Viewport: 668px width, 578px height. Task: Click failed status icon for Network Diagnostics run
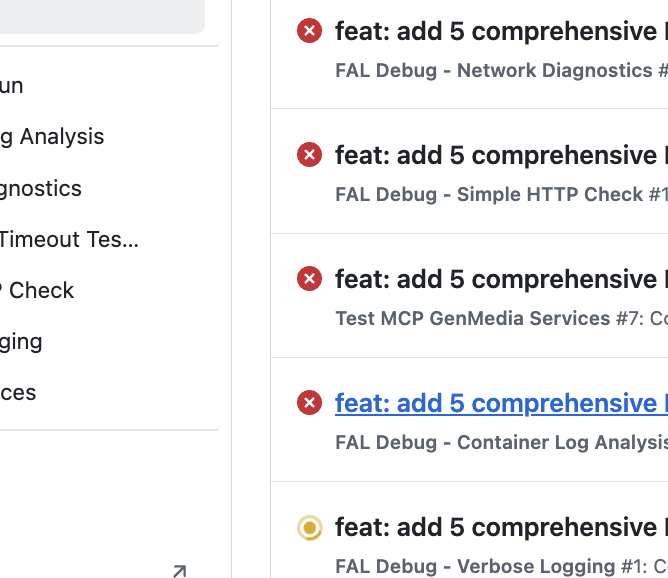[309, 31]
